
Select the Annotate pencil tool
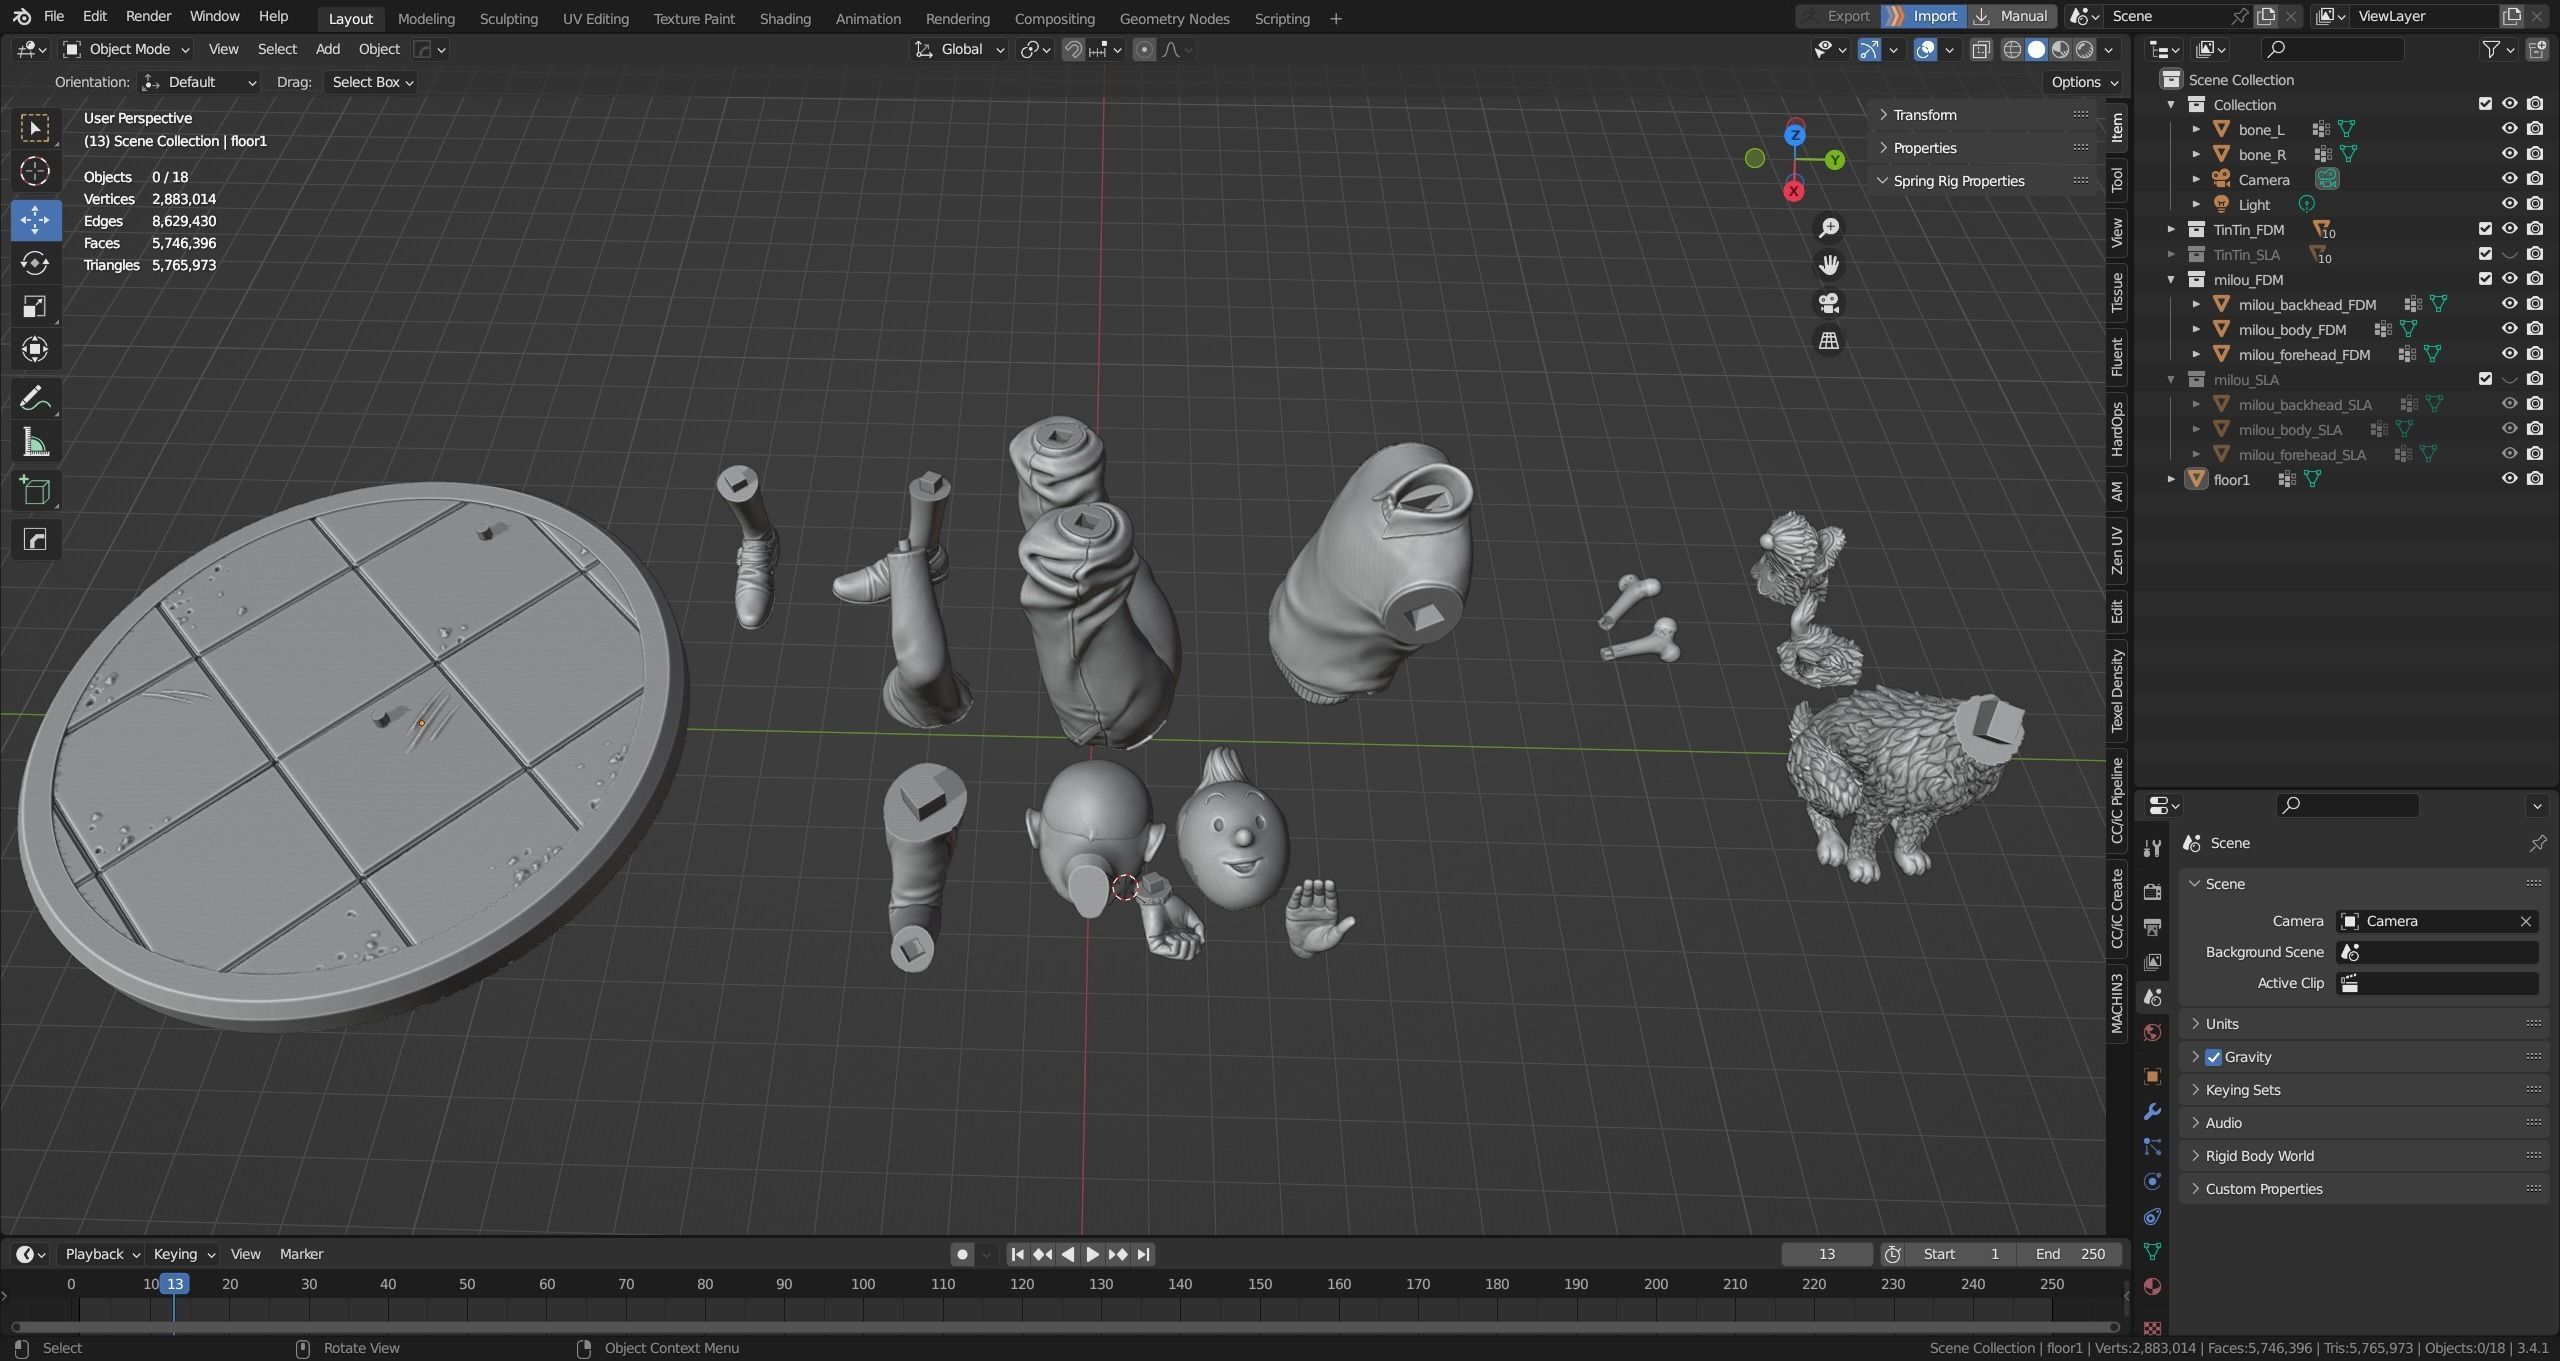pos(35,399)
